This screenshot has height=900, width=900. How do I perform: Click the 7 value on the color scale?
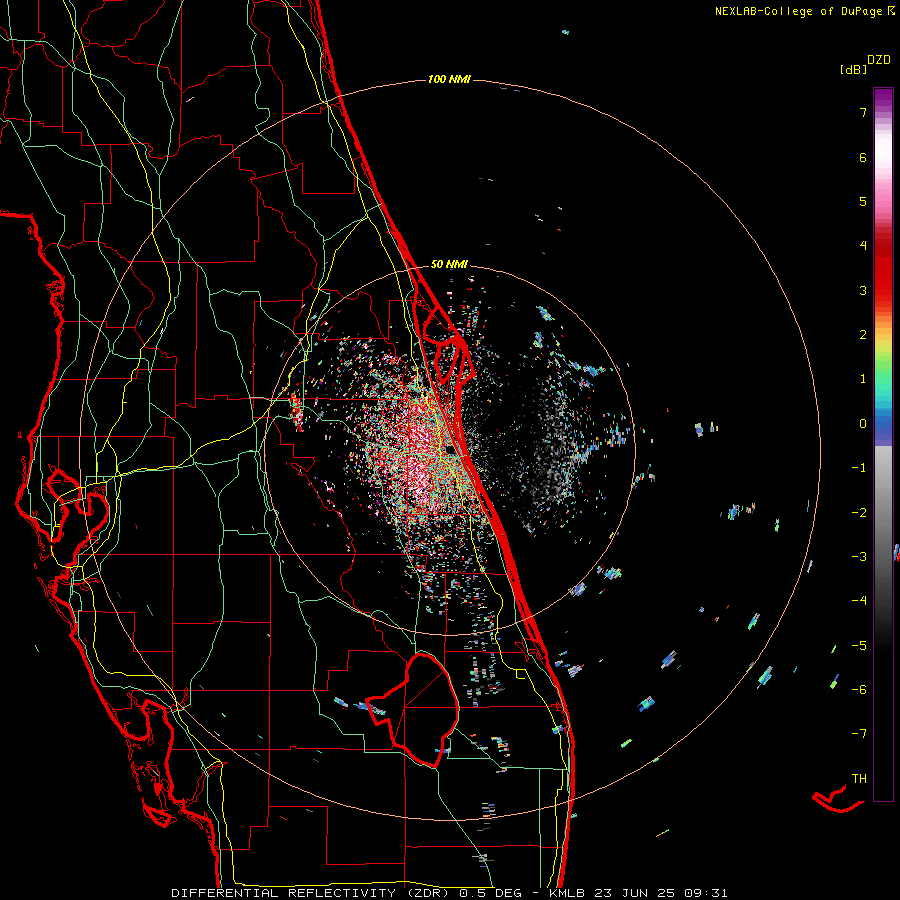pyautogui.click(x=863, y=112)
